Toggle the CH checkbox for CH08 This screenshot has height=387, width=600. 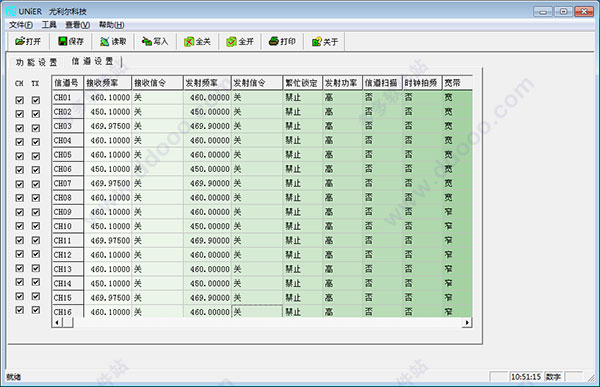(20, 198)
